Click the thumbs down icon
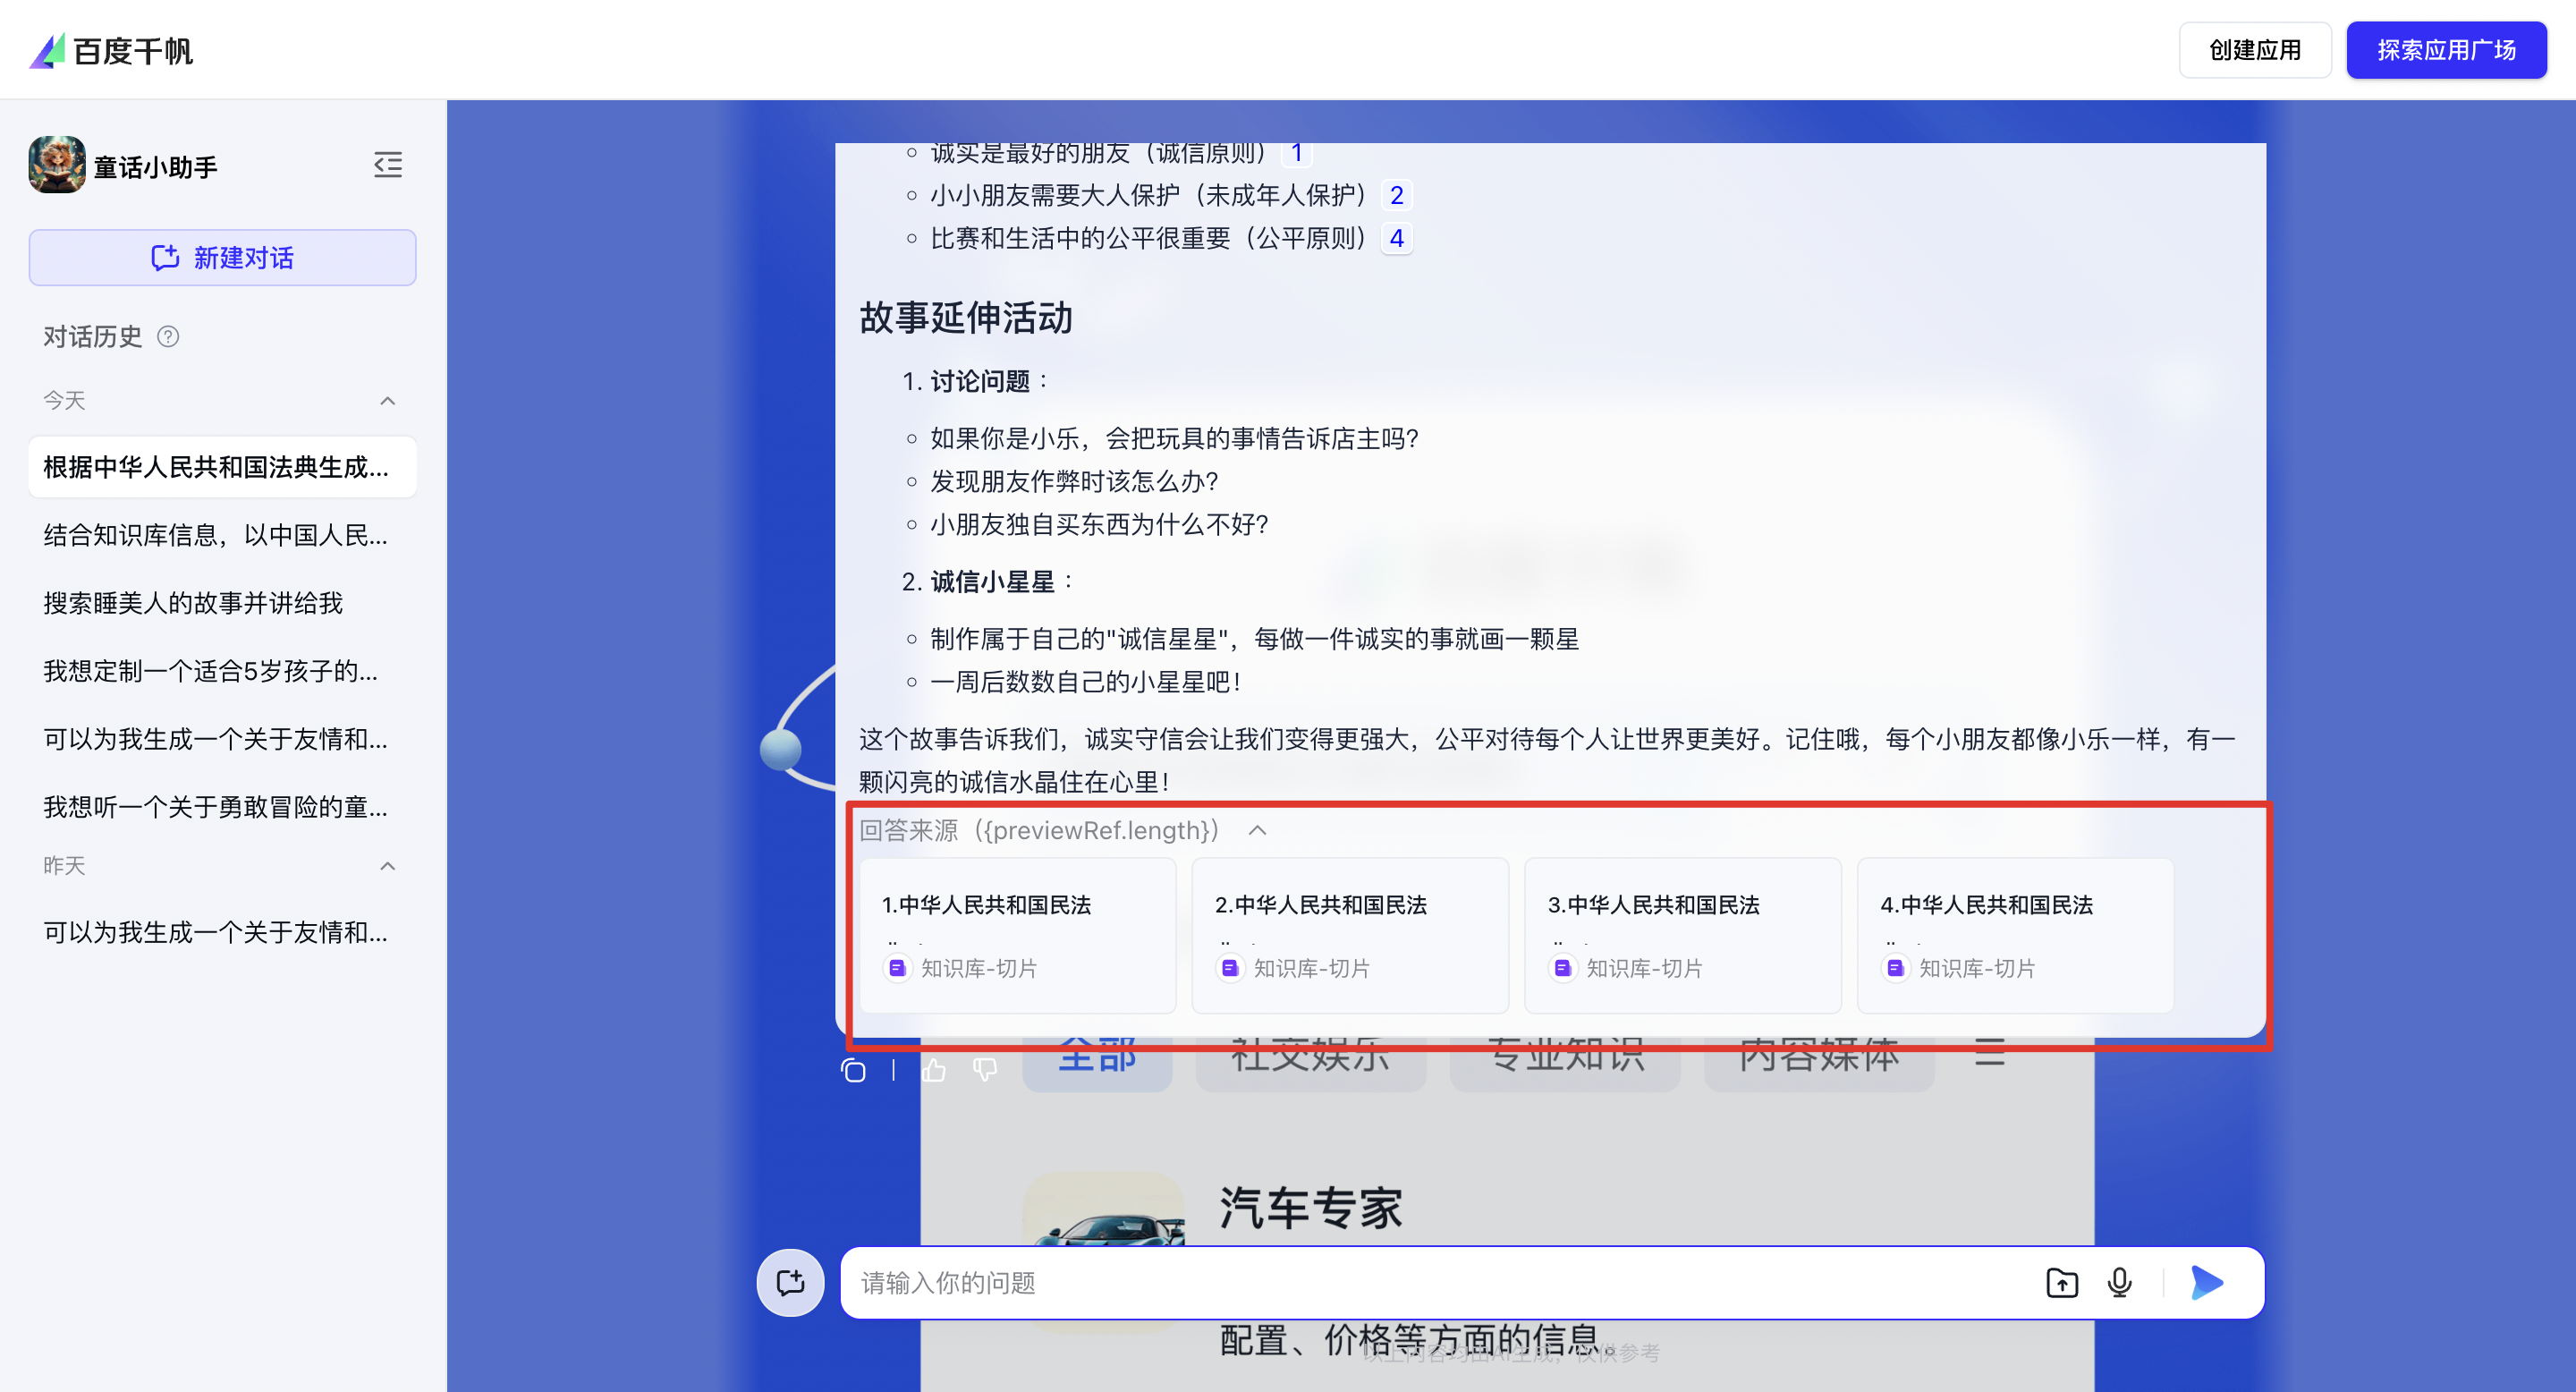Screen dimensions: 2576x1392 click(x=985, y=1071)
